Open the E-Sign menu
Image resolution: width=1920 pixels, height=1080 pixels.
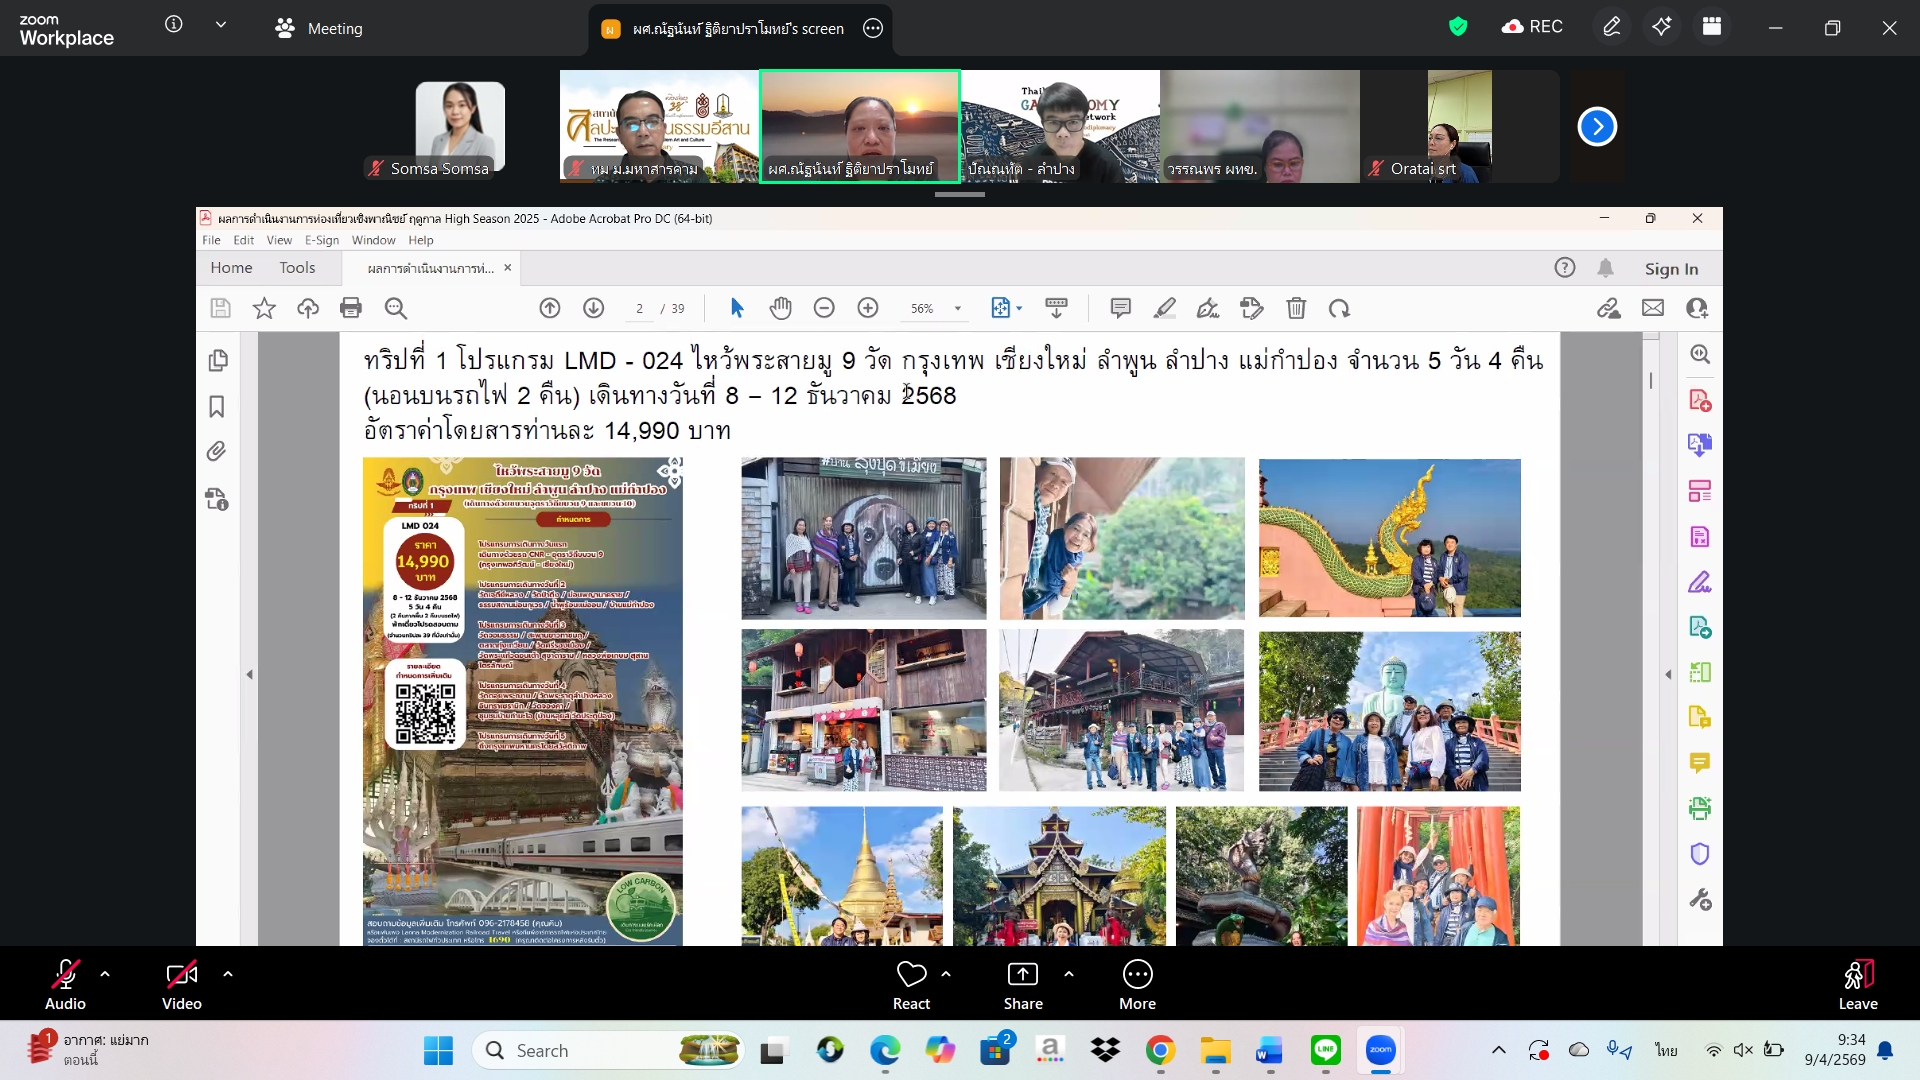pos(321,240)
